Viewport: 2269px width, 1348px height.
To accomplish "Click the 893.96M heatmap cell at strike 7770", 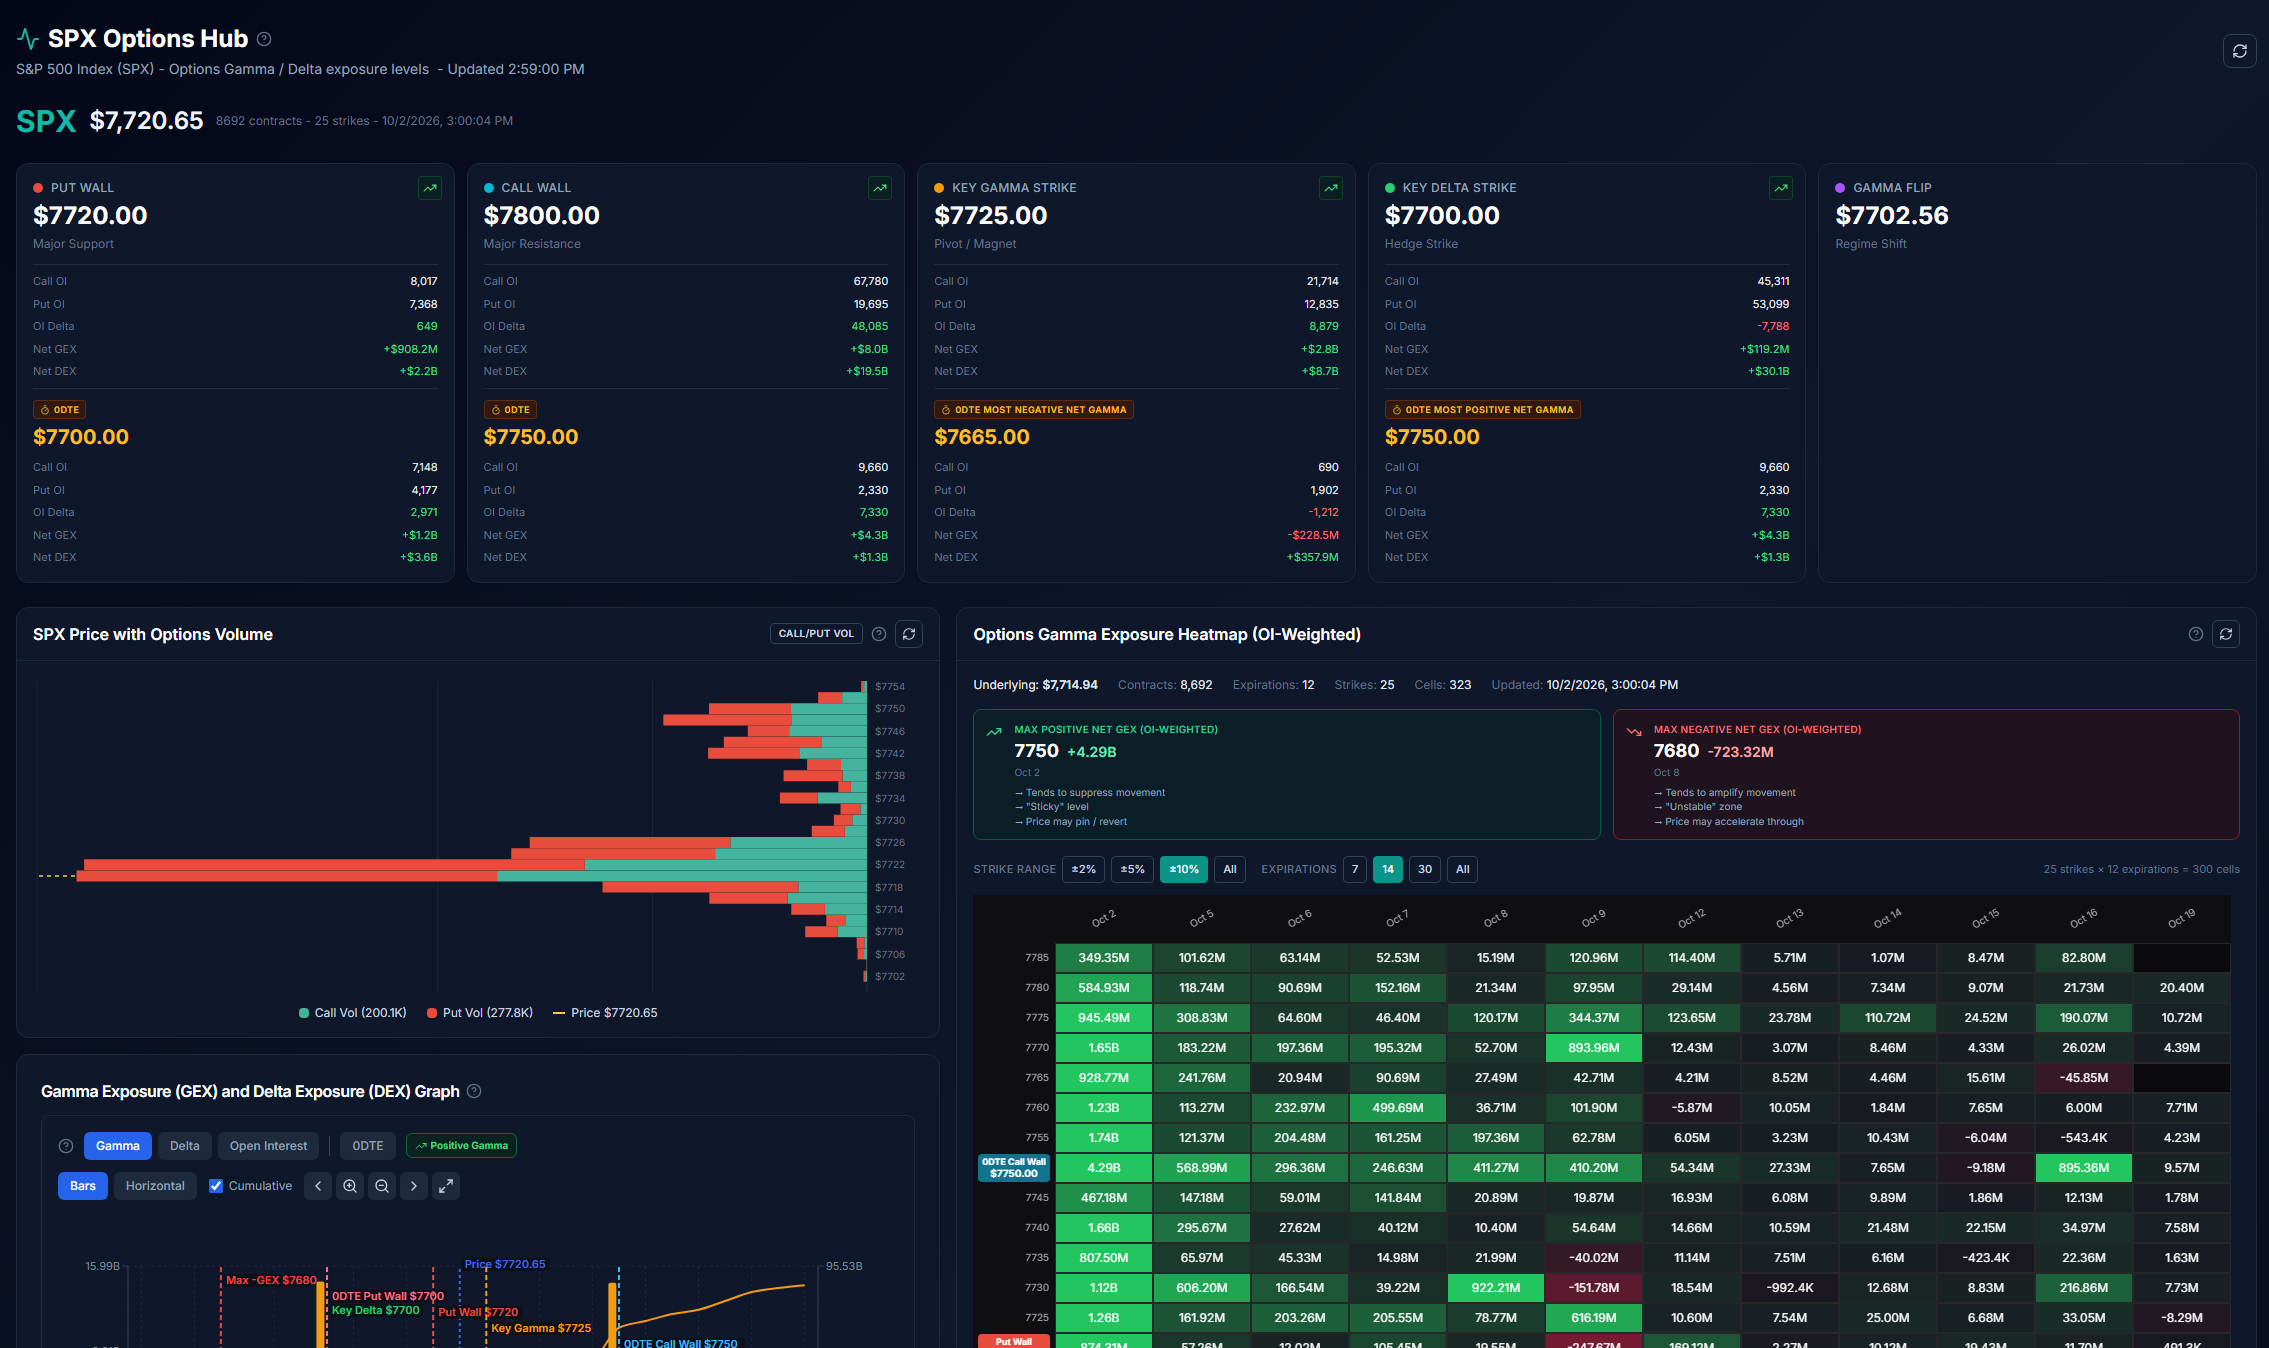I will (1593, 1048).
